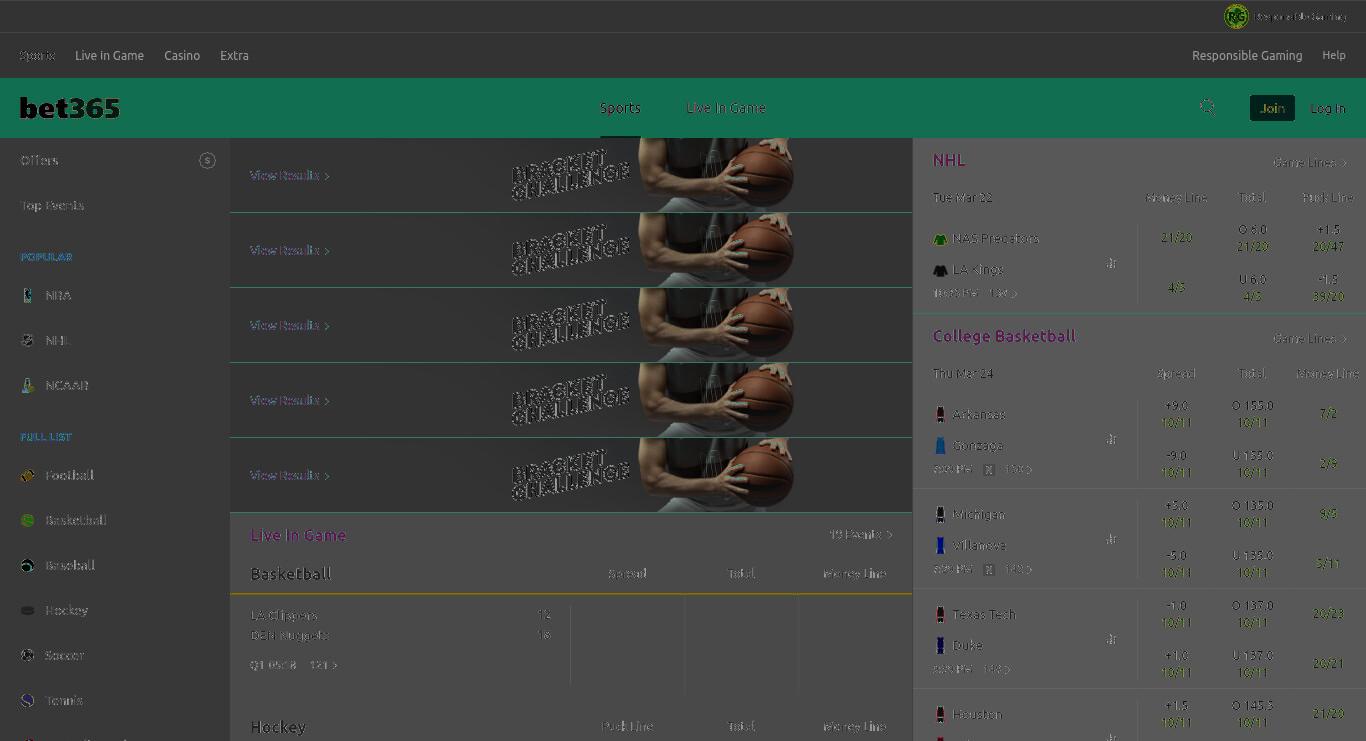This screenshot has height=741, width=1366.
Task: Select Sports in the top gray bar
Action: tap(37, 56)
